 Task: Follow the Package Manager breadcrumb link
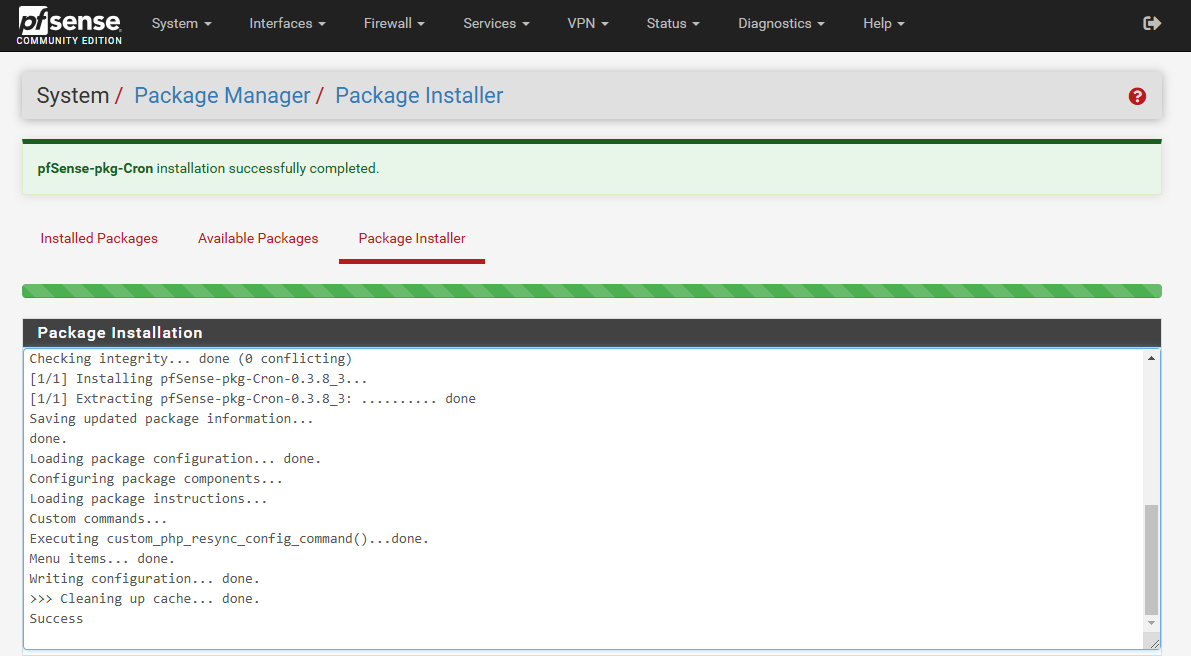[223, 96]
